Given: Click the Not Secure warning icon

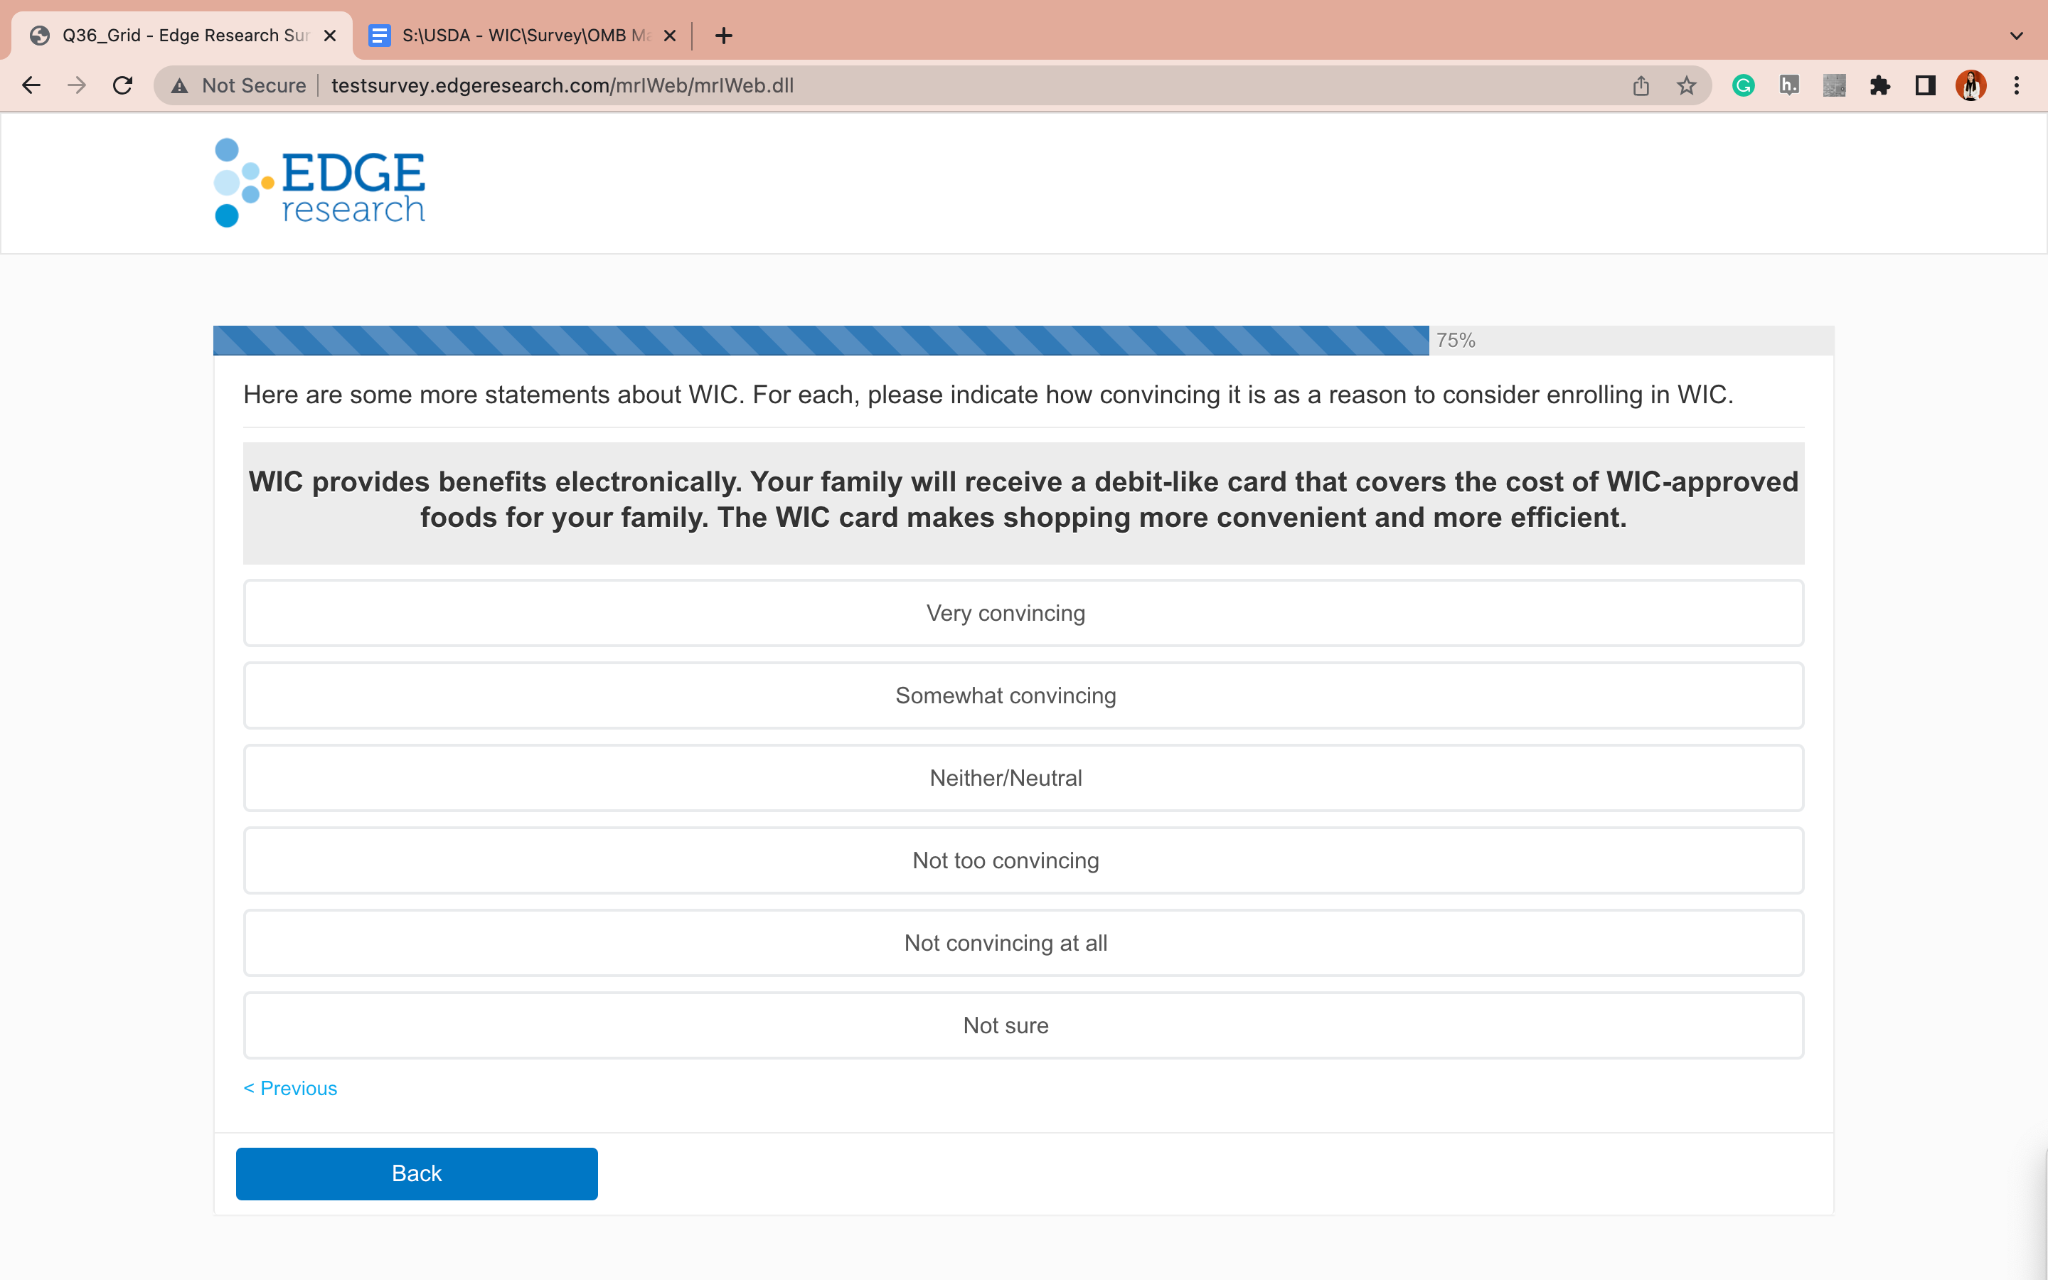Looking at the screenshot, I should click(180, 86).
